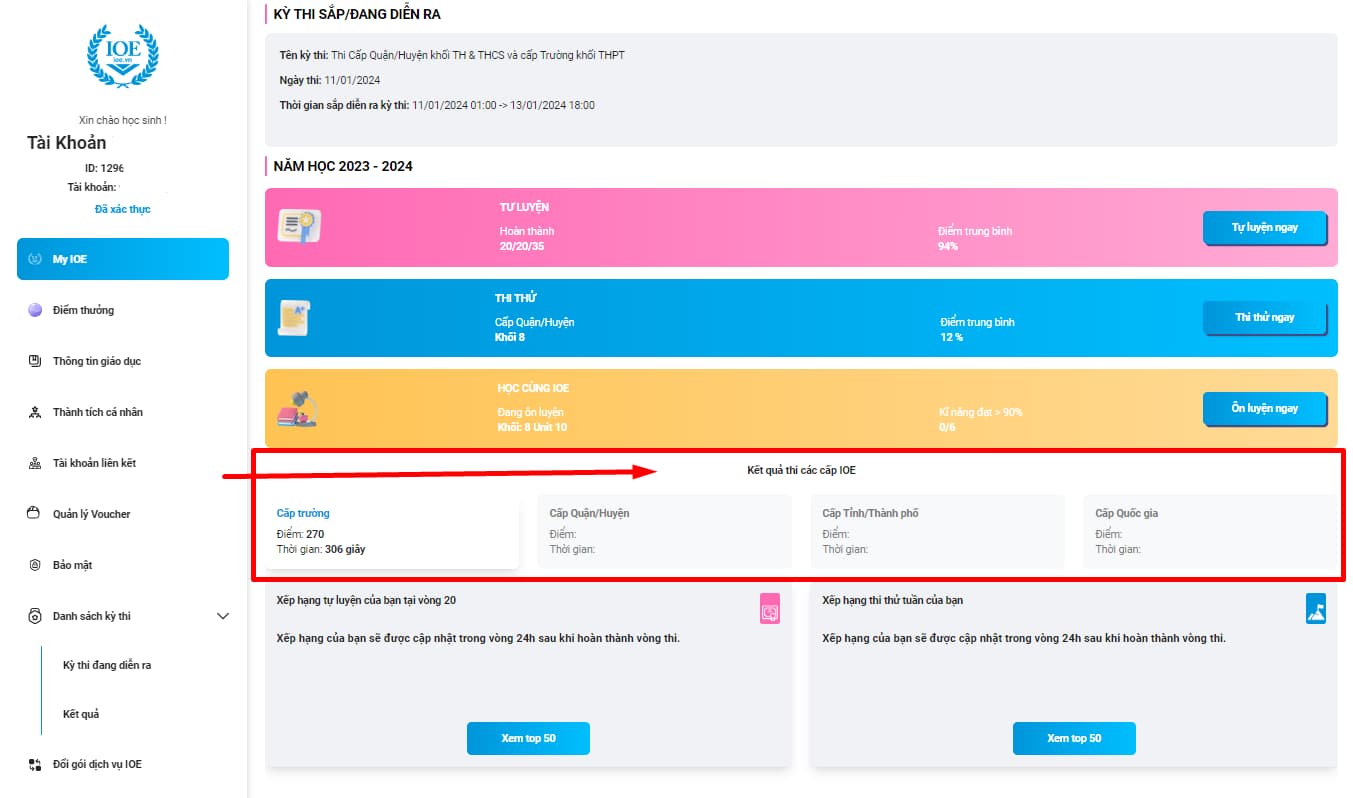This screenshot has height=798, width=1353.
Task: Click the blue weekly mock-test ranking icon
Action: [1316, 608]
